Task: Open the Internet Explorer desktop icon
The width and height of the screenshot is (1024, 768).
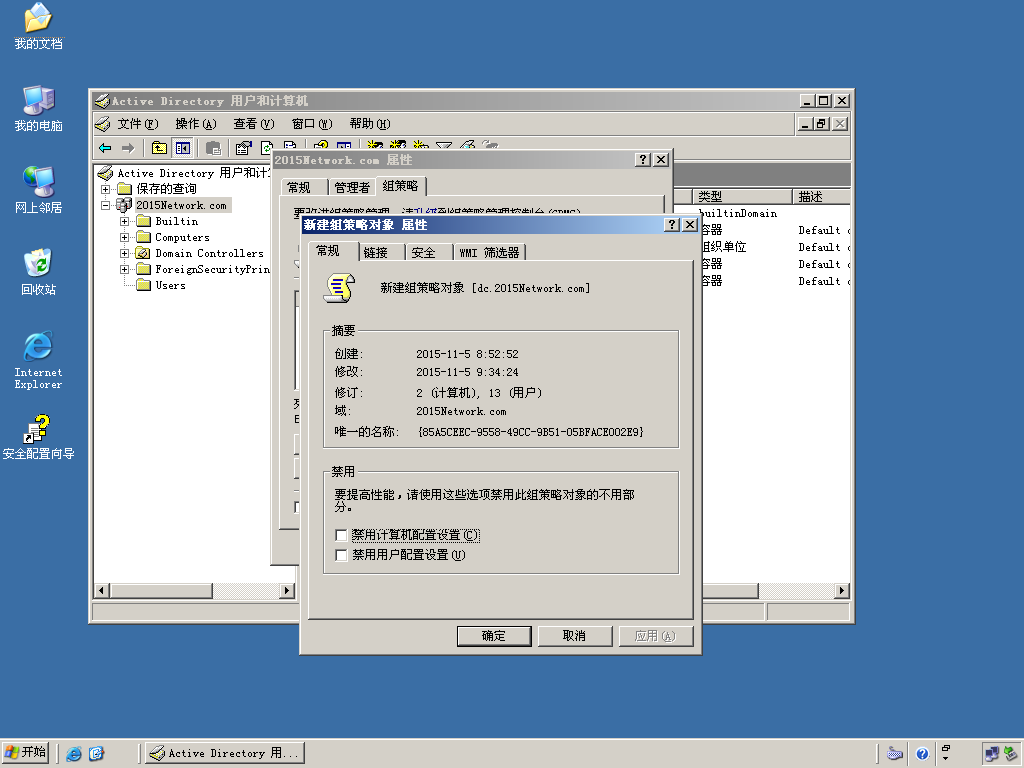Action: [39, 360]
